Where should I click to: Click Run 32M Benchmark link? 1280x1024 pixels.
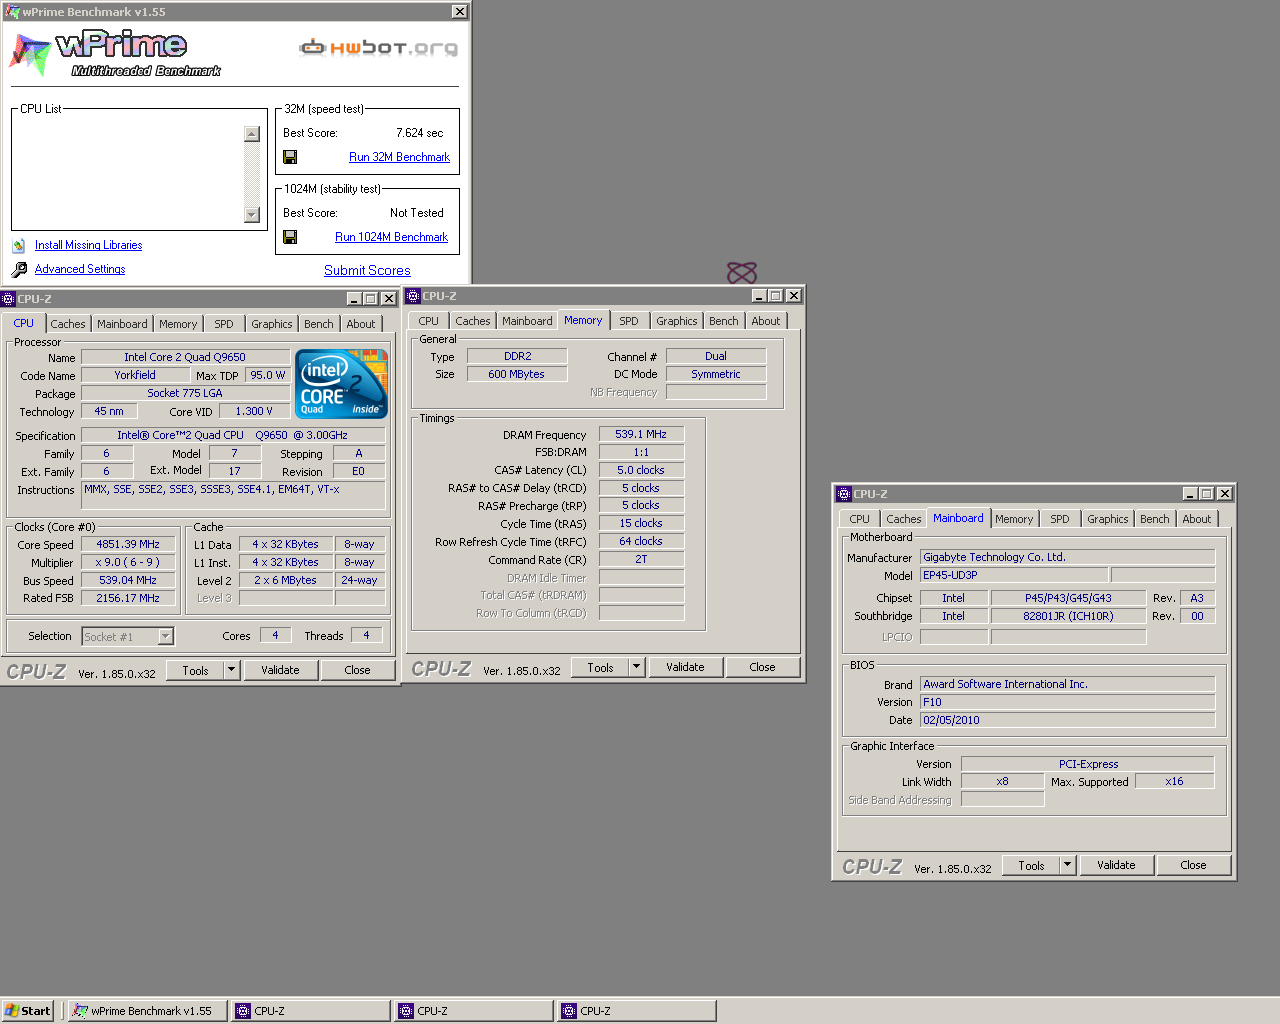tap(399, 157)
